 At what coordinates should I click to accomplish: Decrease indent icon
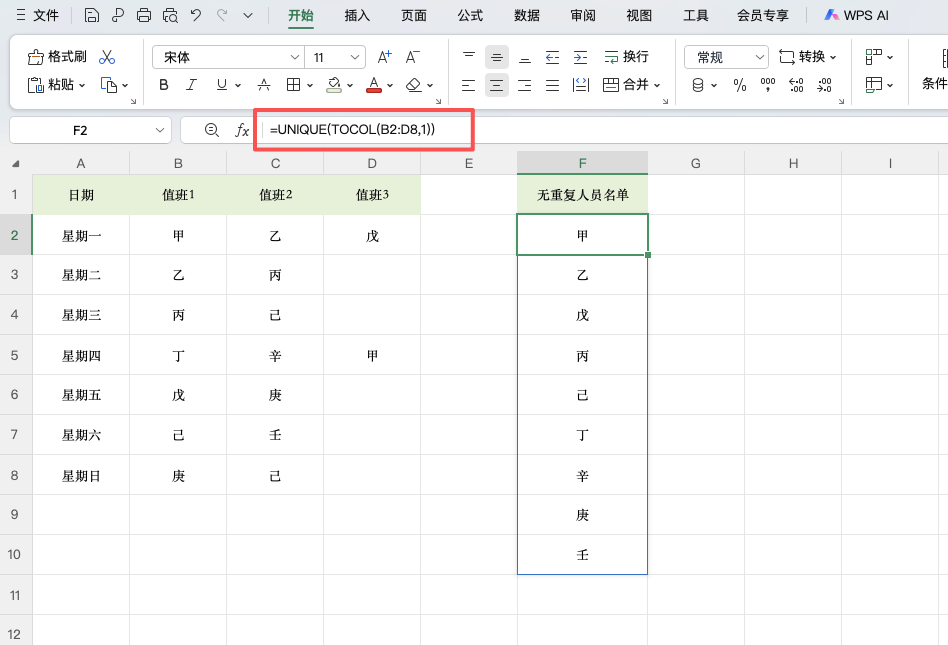(553, 57)
